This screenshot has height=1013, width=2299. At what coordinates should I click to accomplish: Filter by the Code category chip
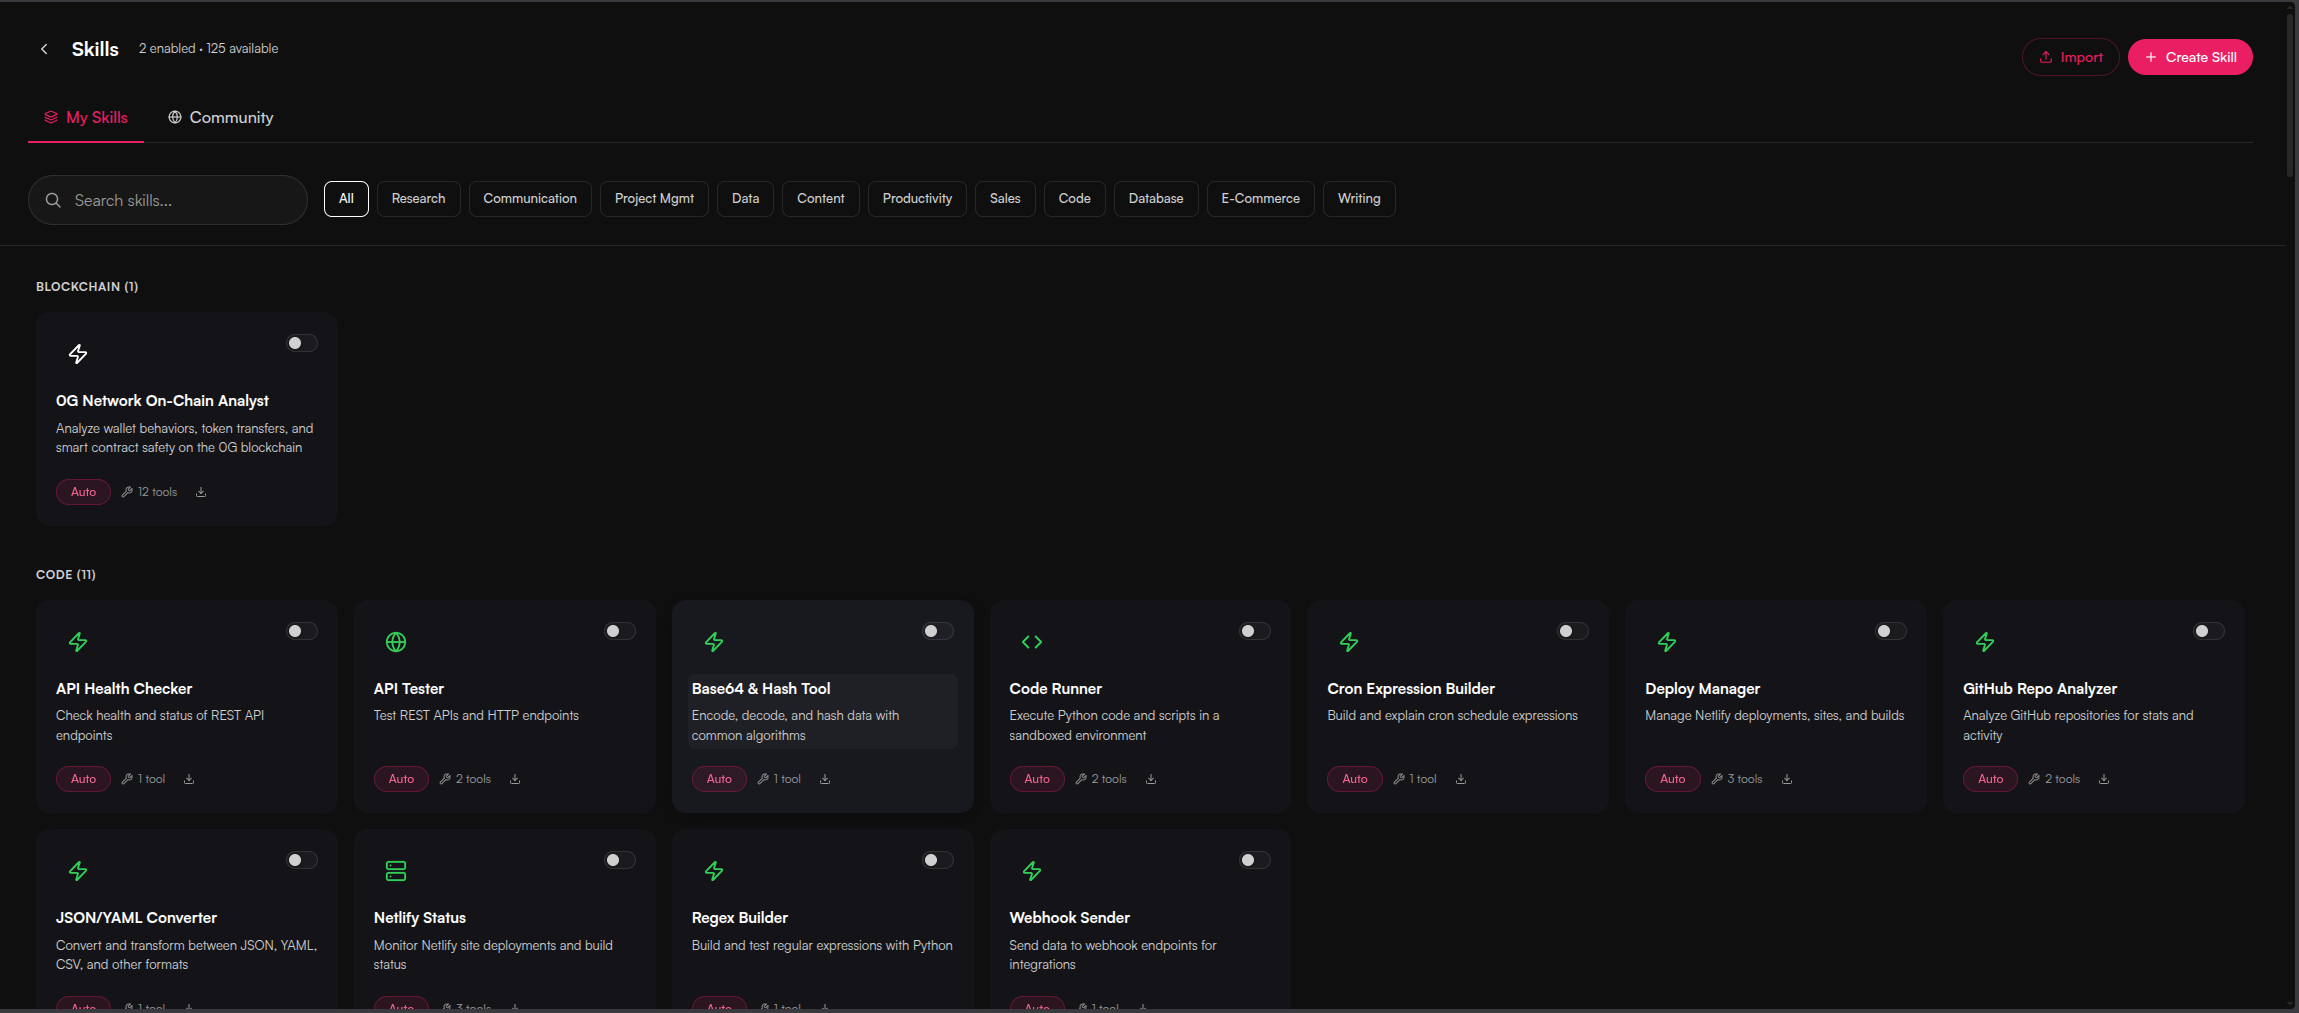(1074, 199)
